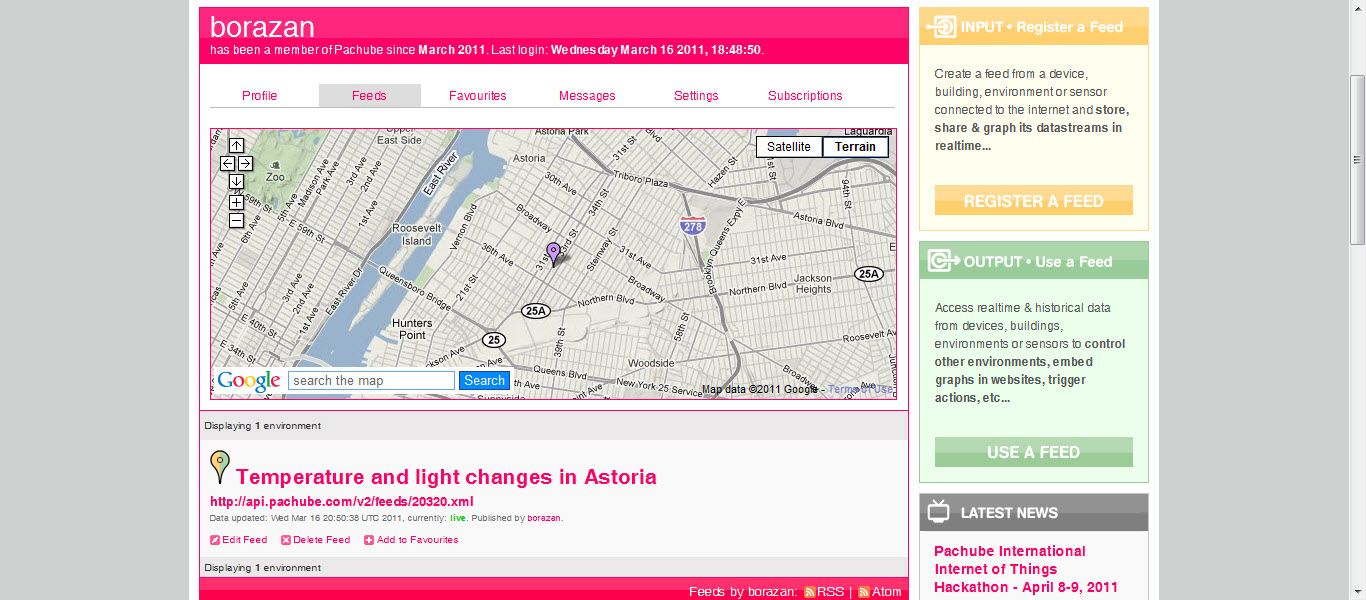
Task: Go to the Subscriptions tab
Action: click(805, 96)
